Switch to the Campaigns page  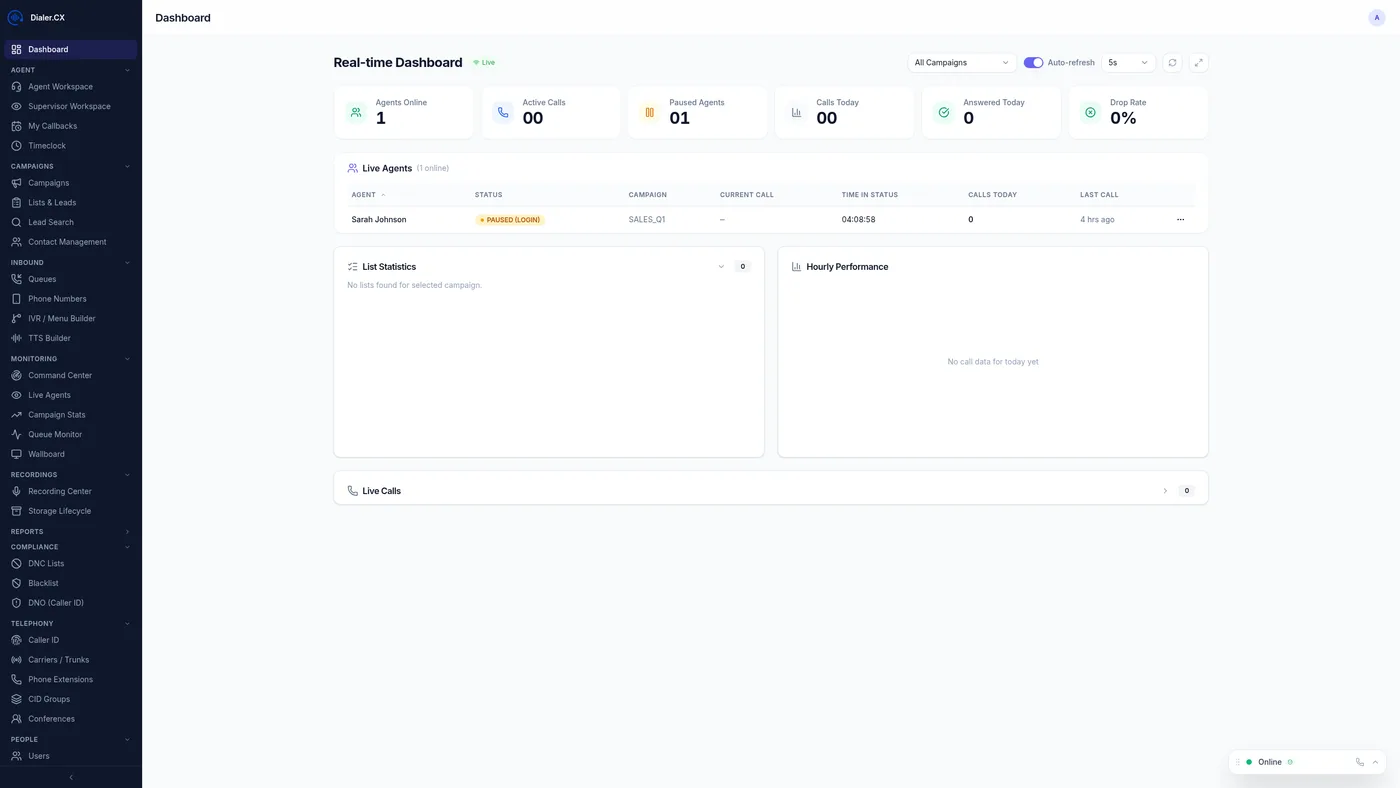tap(47, 182)
